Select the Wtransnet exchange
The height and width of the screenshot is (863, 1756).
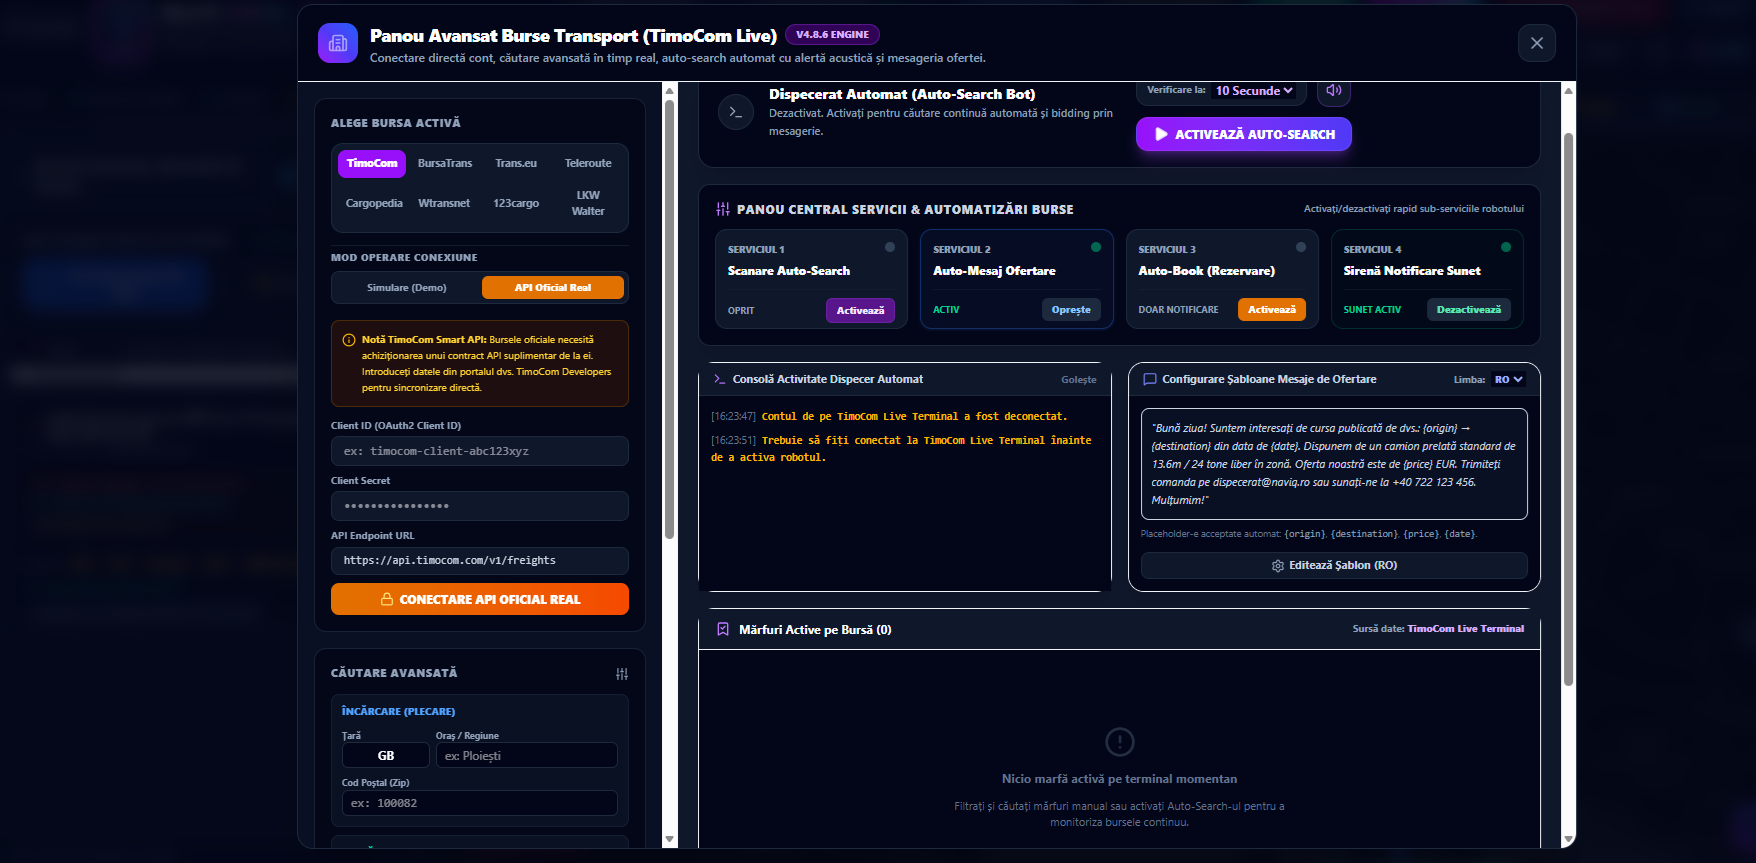(x=444, y=203)
